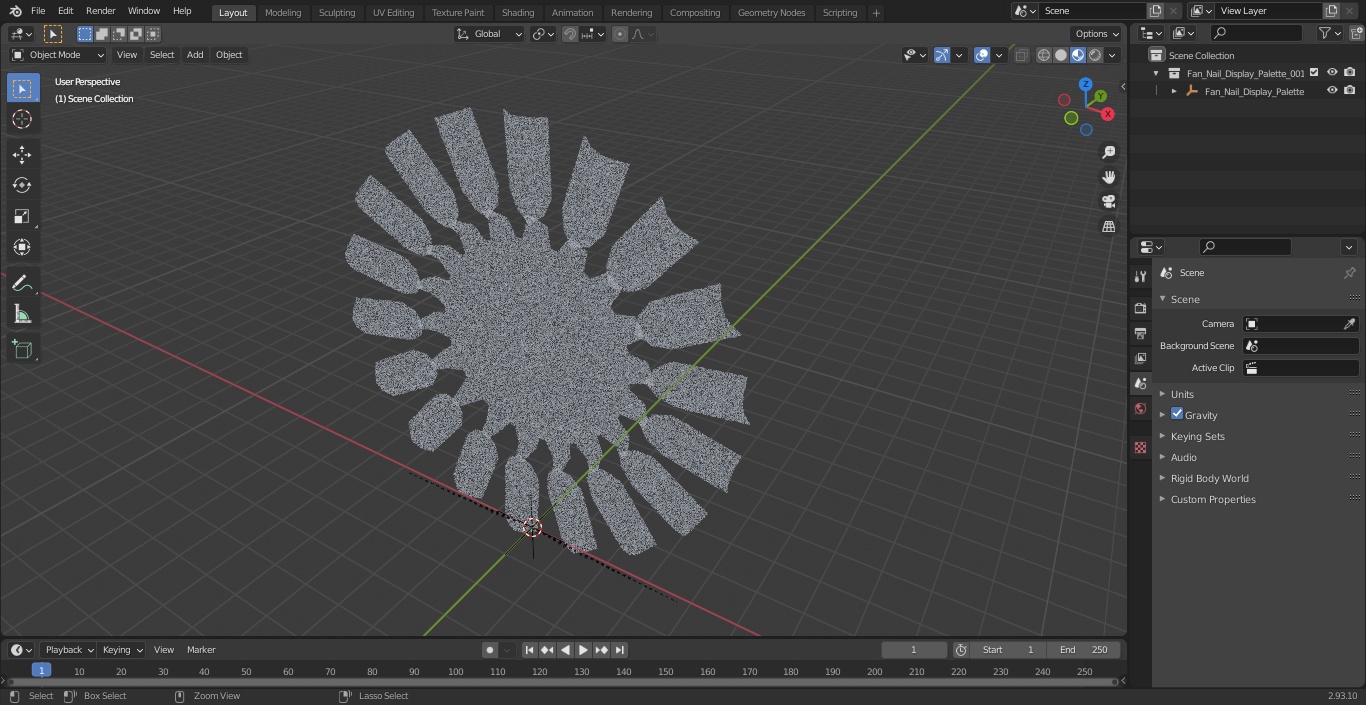Switch to the Geometry Nodes workspace tab
This screenshot has width=1366, height=705.
pos(771,12)
